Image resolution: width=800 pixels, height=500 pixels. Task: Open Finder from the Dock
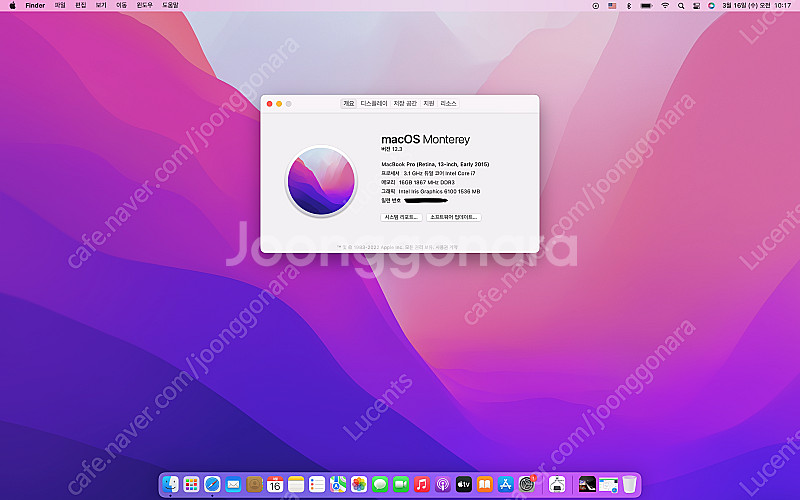click(170, 484)
